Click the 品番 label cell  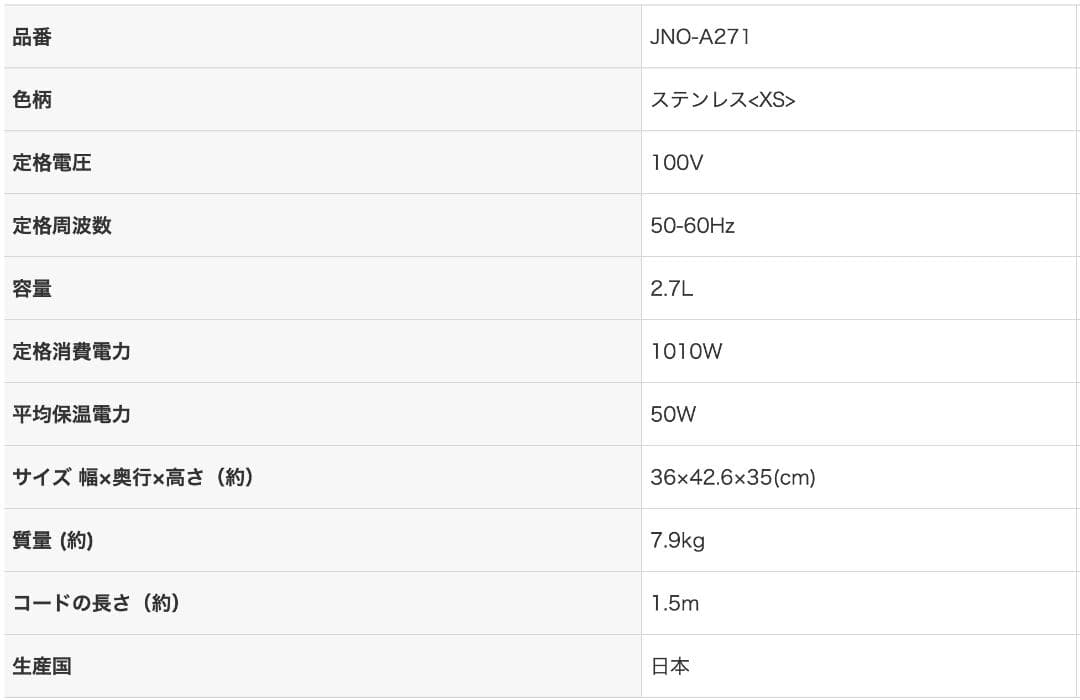pyautogui.click(x=32, y=37)
